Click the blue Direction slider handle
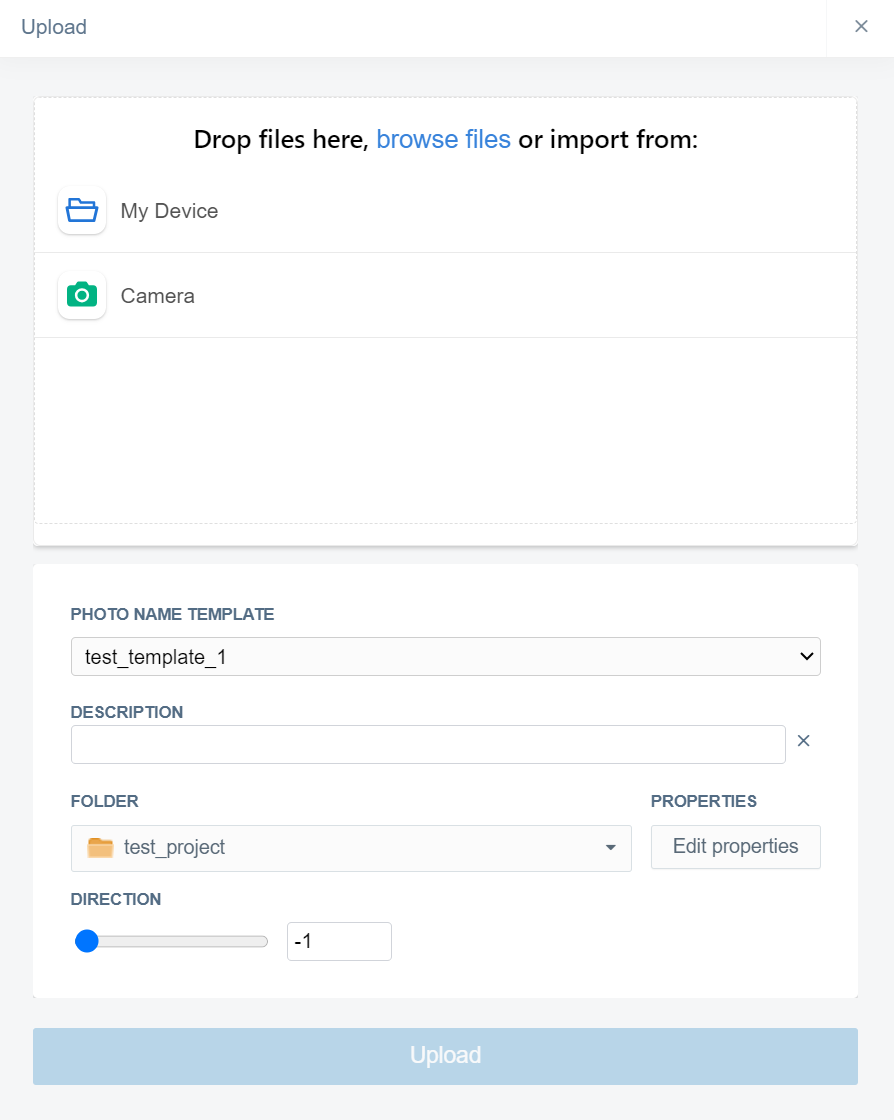 (x=87, y=941)
